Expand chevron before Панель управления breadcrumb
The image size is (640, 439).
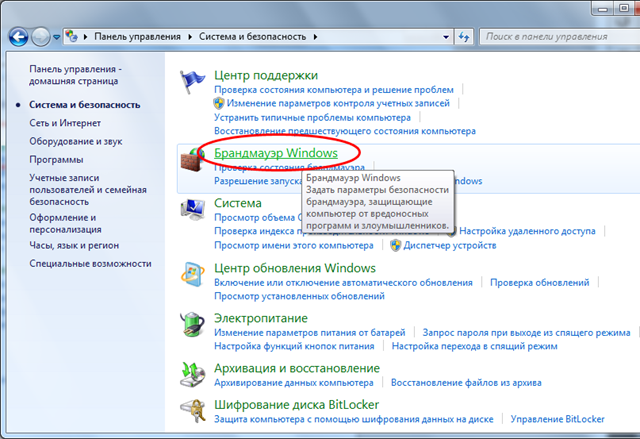point(86,37)
